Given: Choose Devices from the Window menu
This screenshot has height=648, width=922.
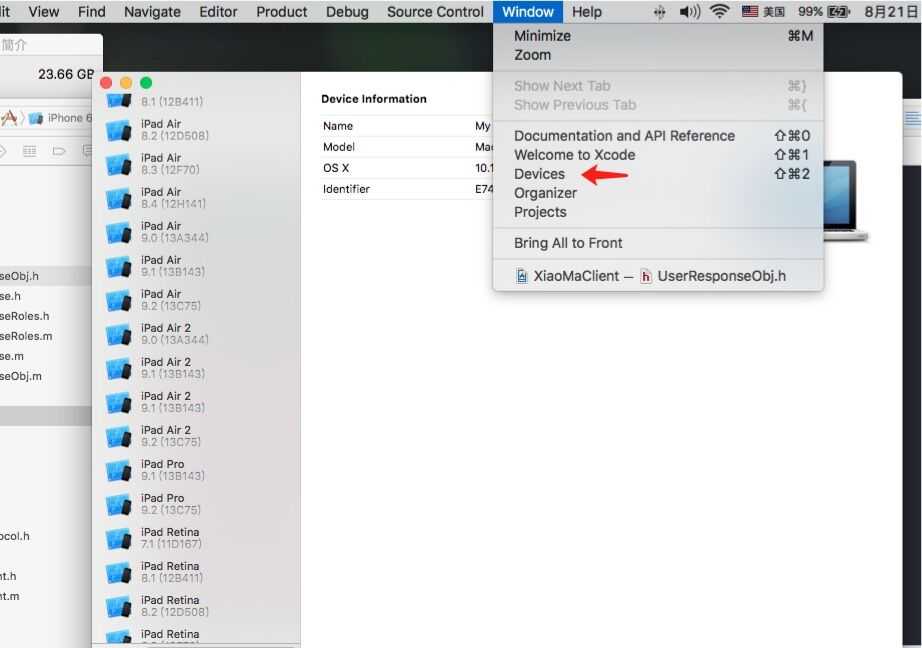Looking at the screenshot, I should click(658, 174).
